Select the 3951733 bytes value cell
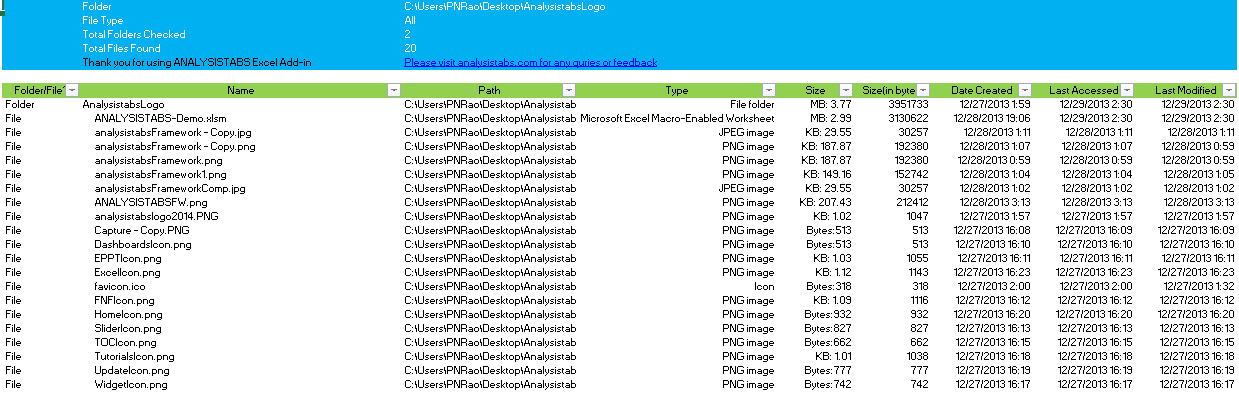The image size is (1239, 398). pos(909,104)
